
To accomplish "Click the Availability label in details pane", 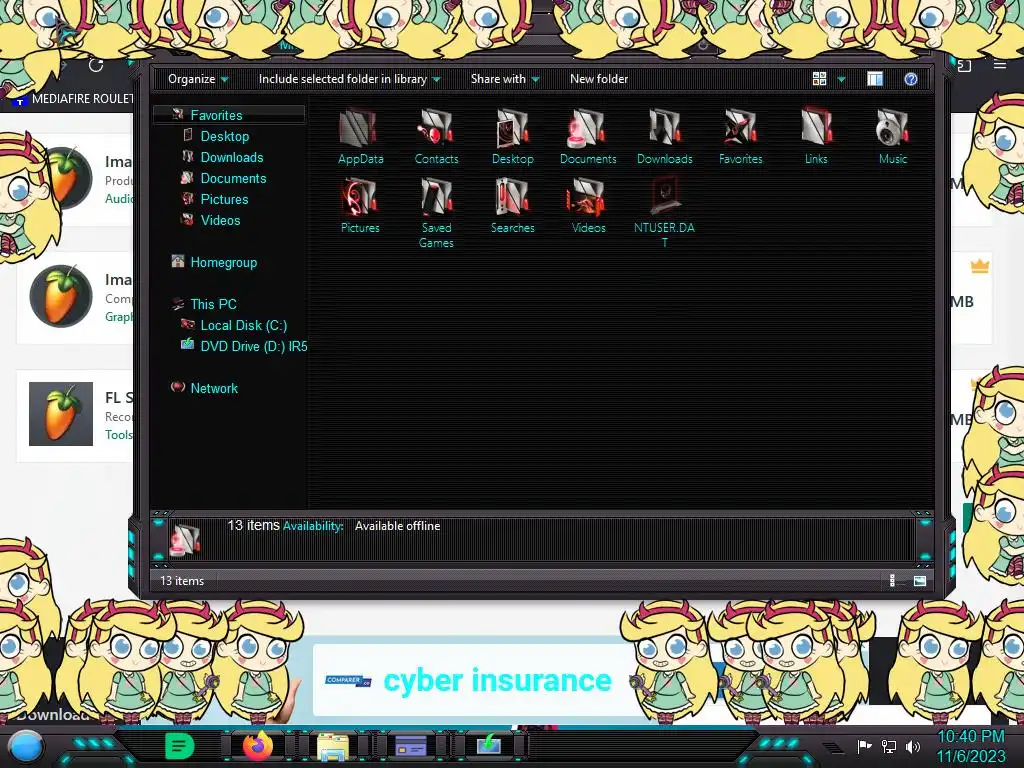I will (313, 526).
